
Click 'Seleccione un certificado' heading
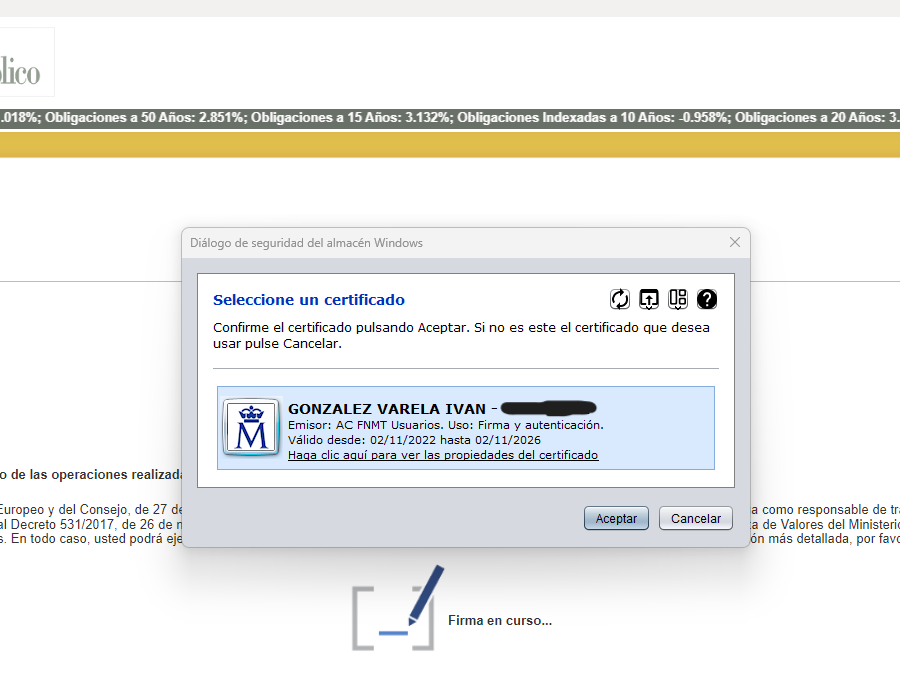point(309,300)
